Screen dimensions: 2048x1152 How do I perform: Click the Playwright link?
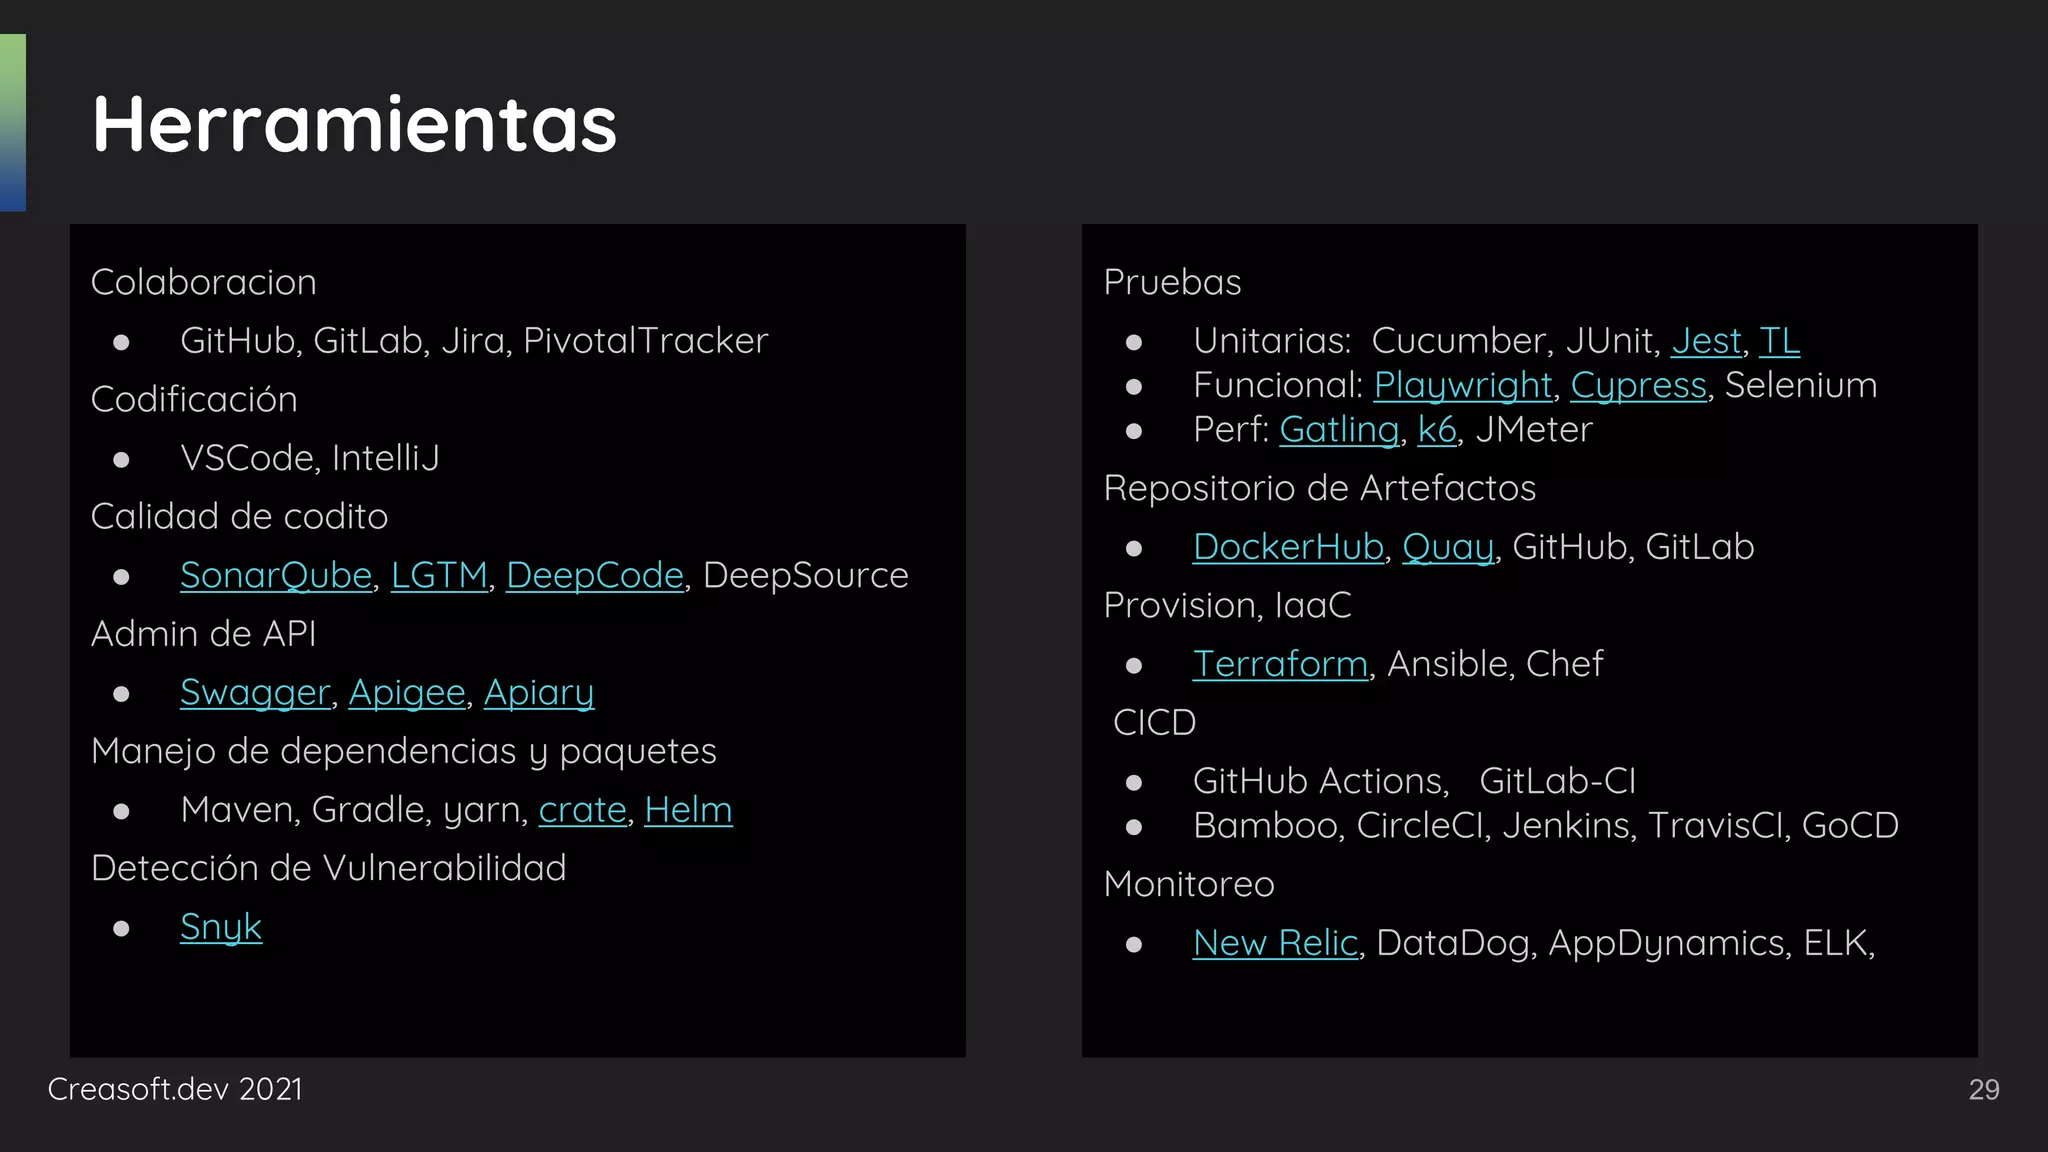coord(1463,385)
